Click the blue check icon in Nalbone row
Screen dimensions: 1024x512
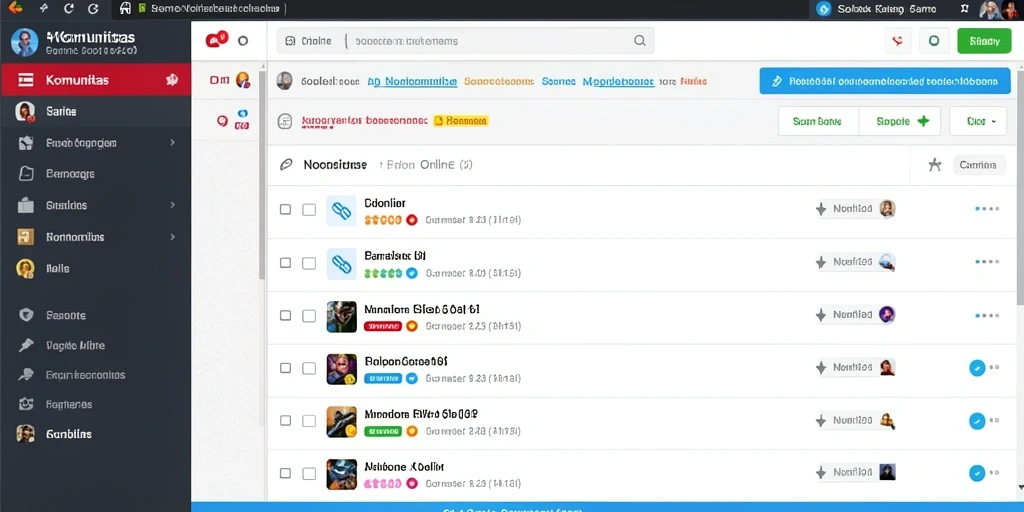coord(977,473)
